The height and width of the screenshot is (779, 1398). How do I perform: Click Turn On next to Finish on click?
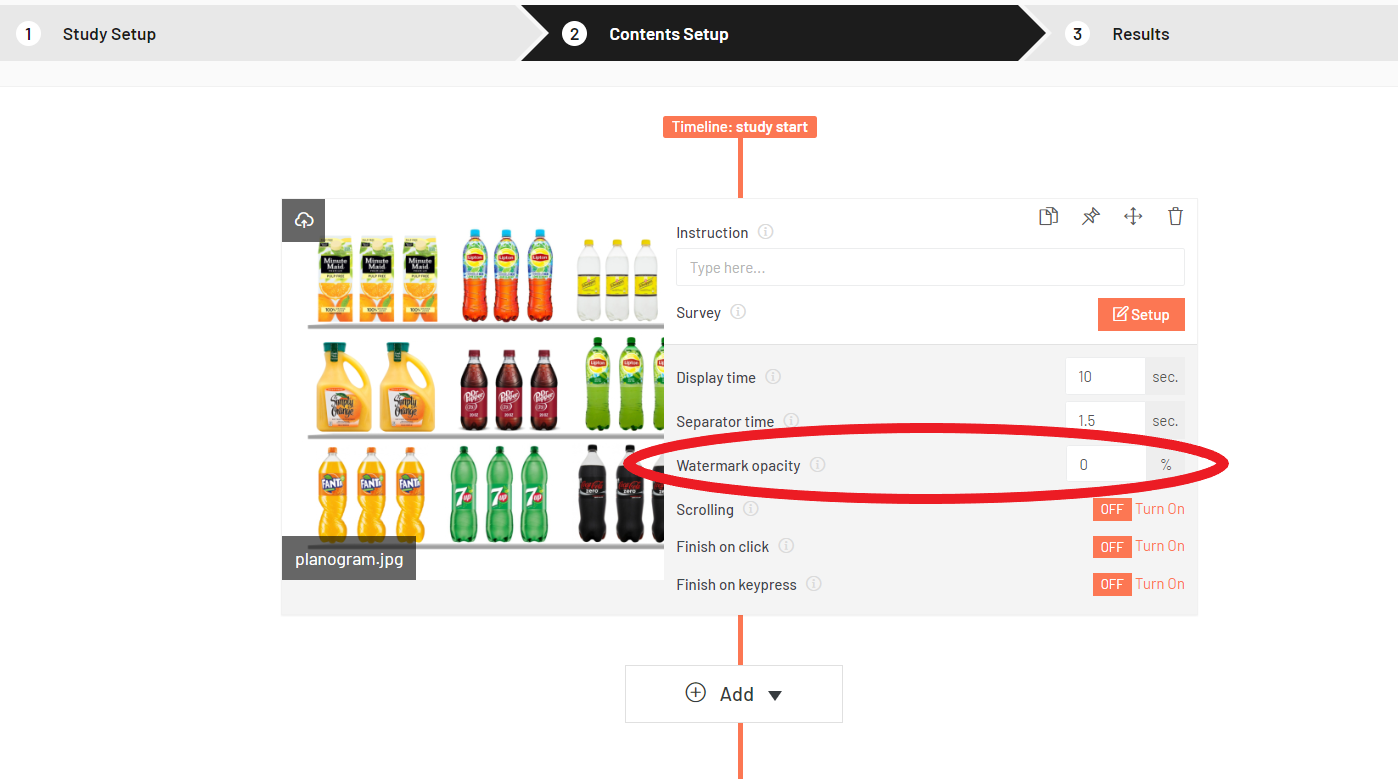1160,546
